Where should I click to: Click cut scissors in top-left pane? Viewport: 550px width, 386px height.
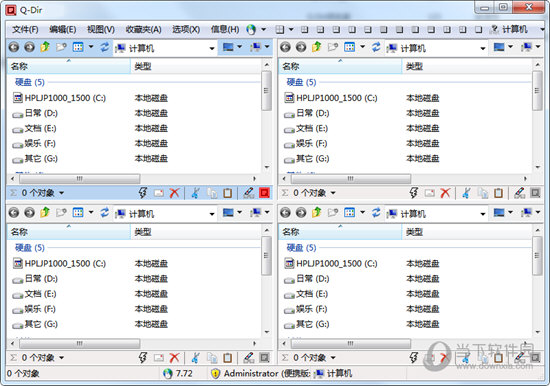coord(196,193)
